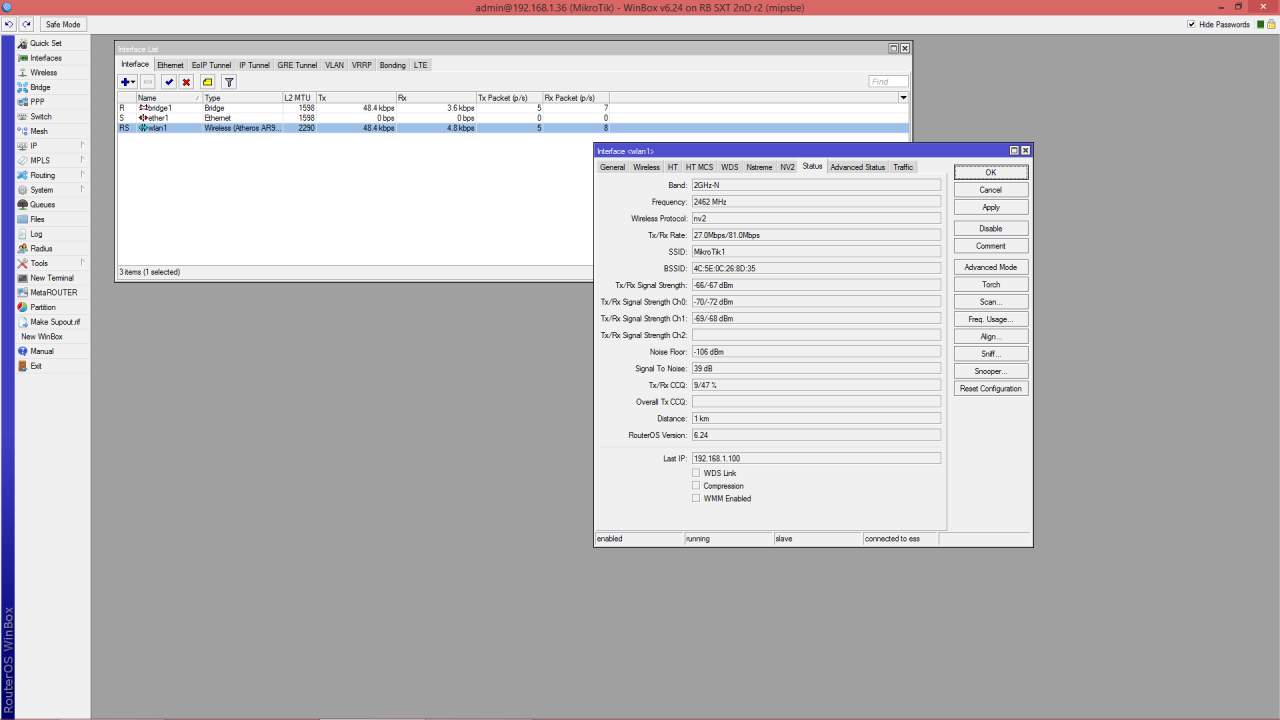Click the 'connected to ess' status text

pos(892,539)
